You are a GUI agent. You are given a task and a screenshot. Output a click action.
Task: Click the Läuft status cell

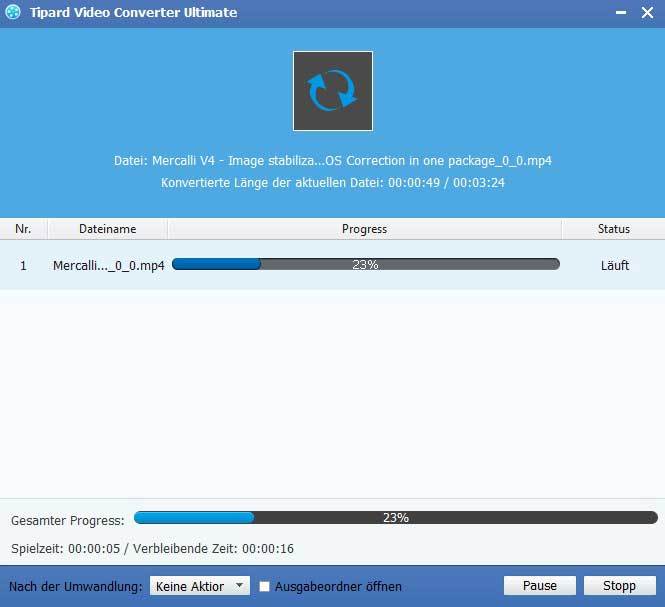click(x=615, y=266)
